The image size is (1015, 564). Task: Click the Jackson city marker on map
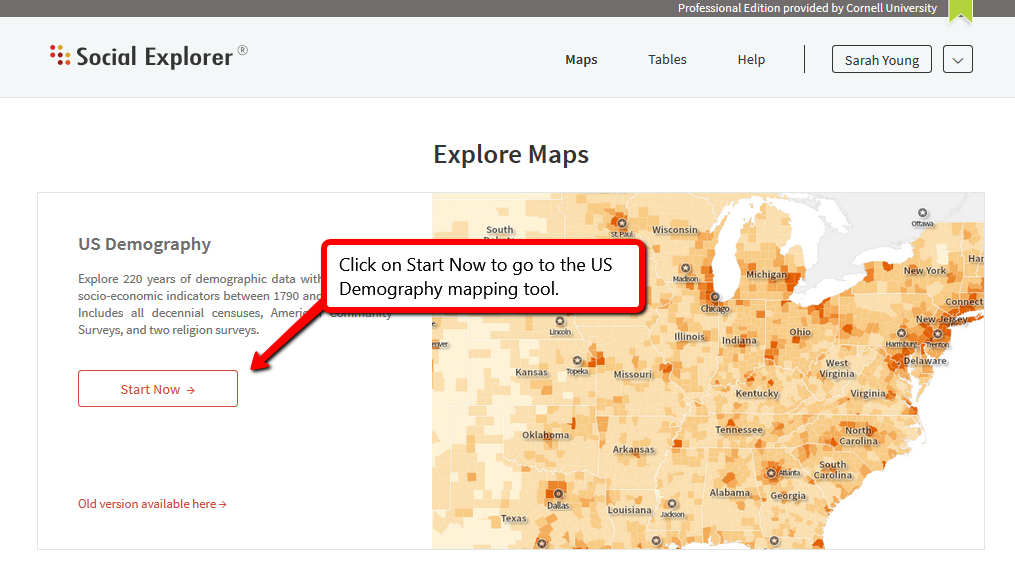point(672,504)
